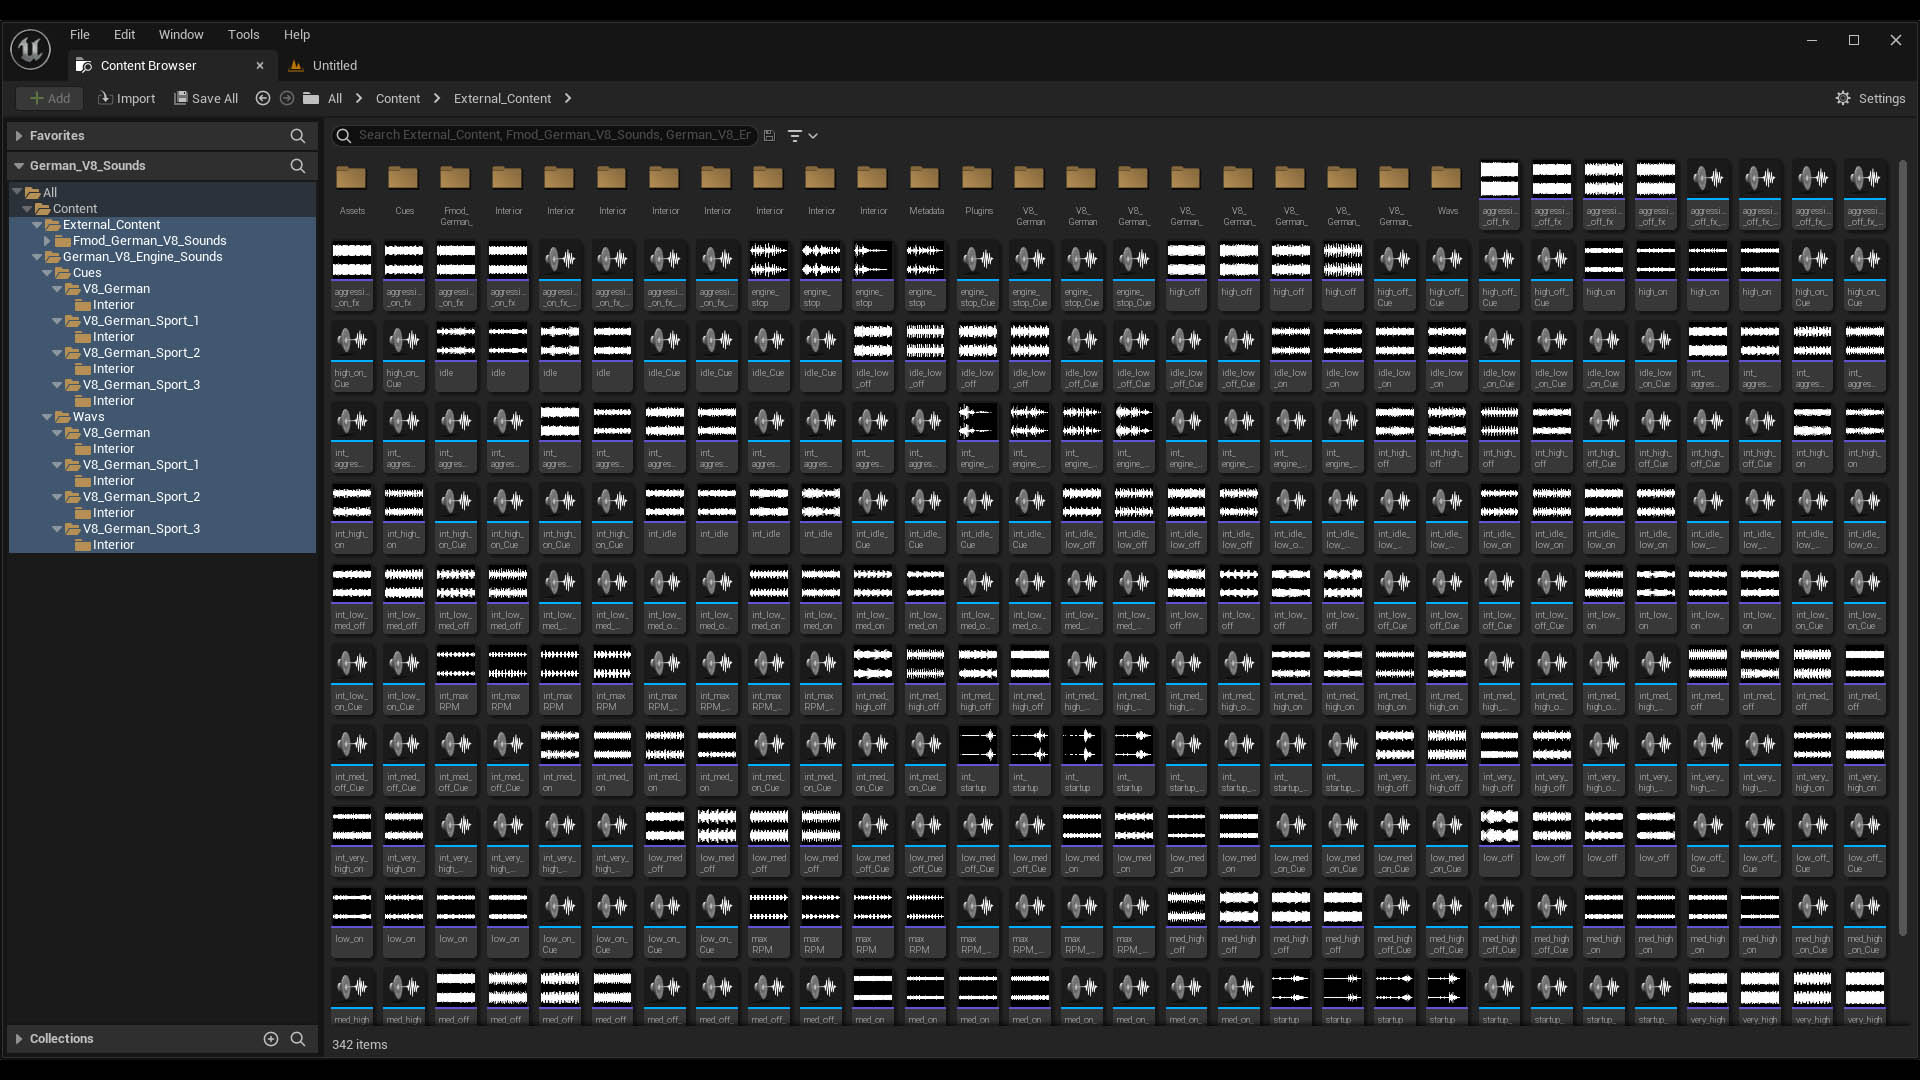Image resolution: width=1920 pixels, height=1080 pixels.
Task: Open the Tools menu
Action: (x=243, y=34)
